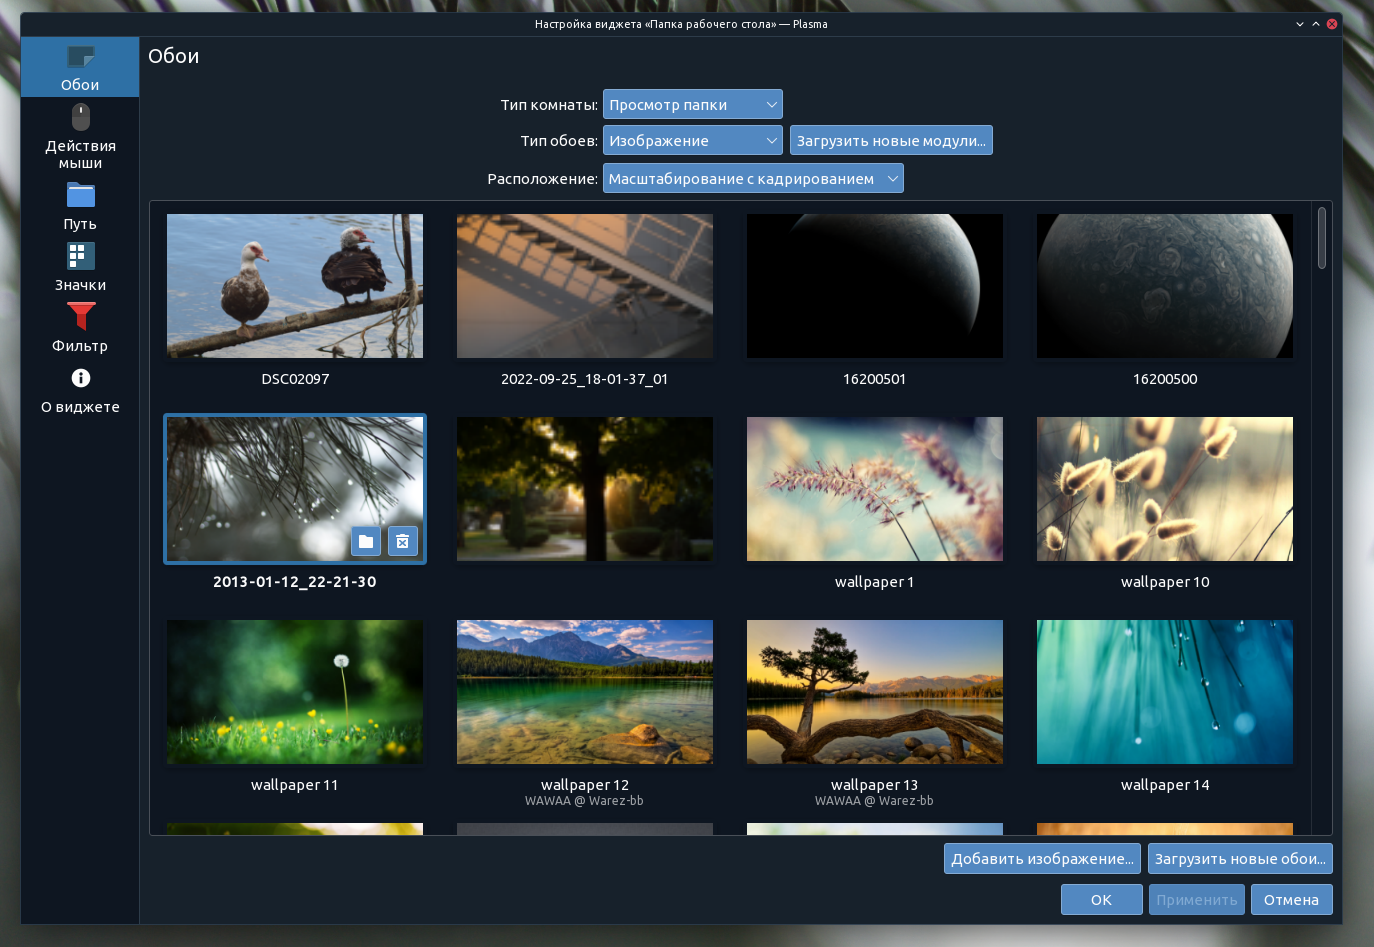Select the 16200501 planet wallpaper
Viewport: 1374px width, 947px height.
tap(875, 286)
